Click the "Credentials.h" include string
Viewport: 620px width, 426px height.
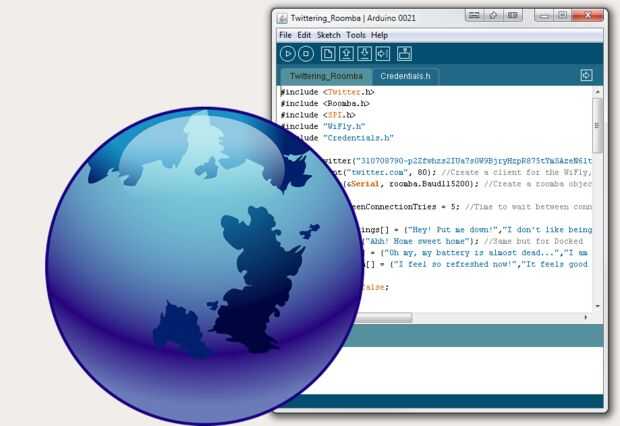coord(358,138)
